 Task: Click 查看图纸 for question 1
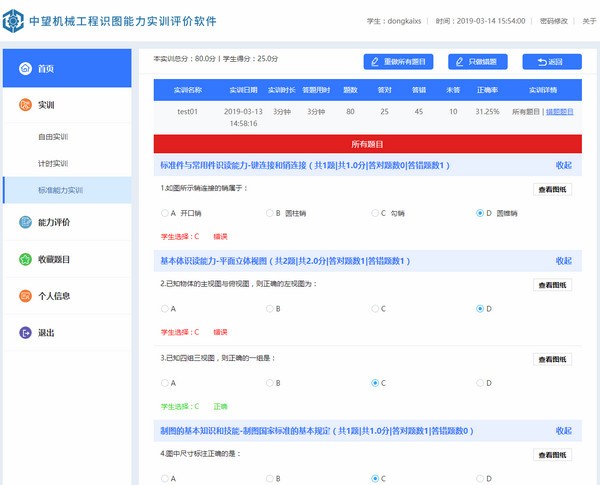(552, 189)
